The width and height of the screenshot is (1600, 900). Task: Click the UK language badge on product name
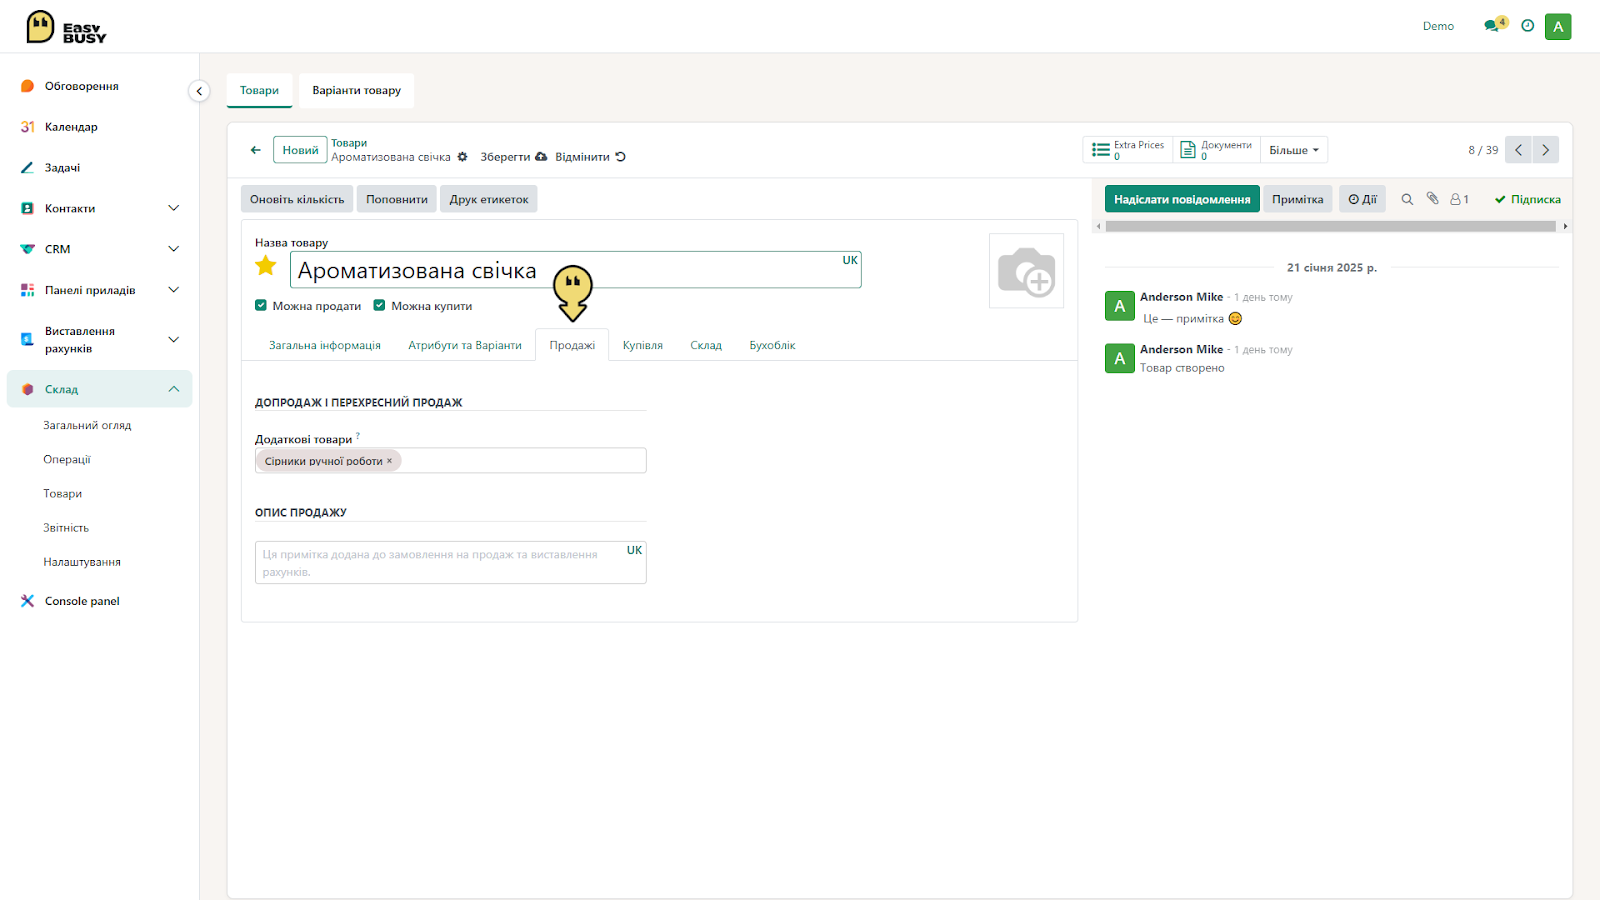coord(850,260)
